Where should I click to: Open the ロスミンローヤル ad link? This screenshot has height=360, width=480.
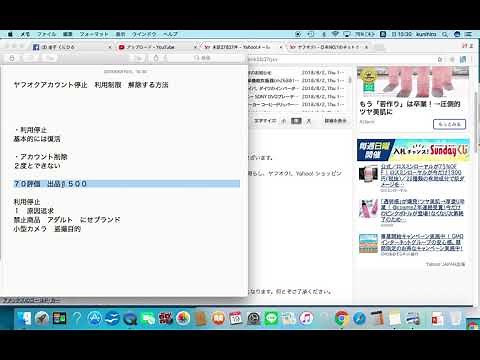coord(422,175)
